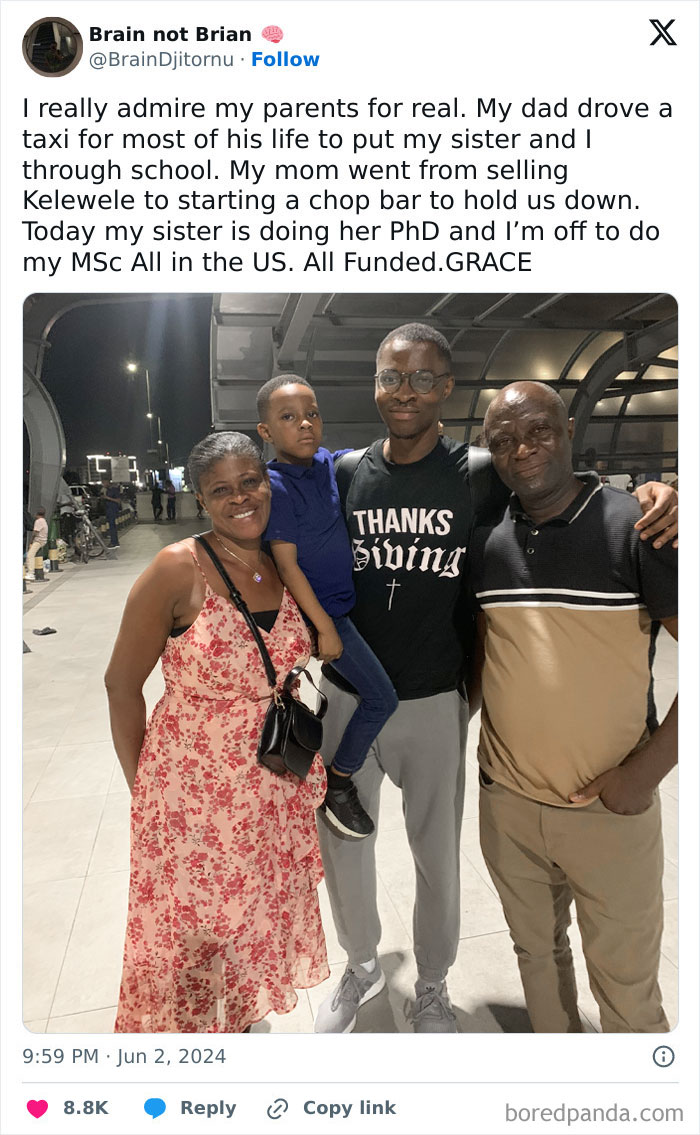This screenshot has width=700, height=1135.
Task: Follow the @BrainDjitornu account
Action: [285, 59]
